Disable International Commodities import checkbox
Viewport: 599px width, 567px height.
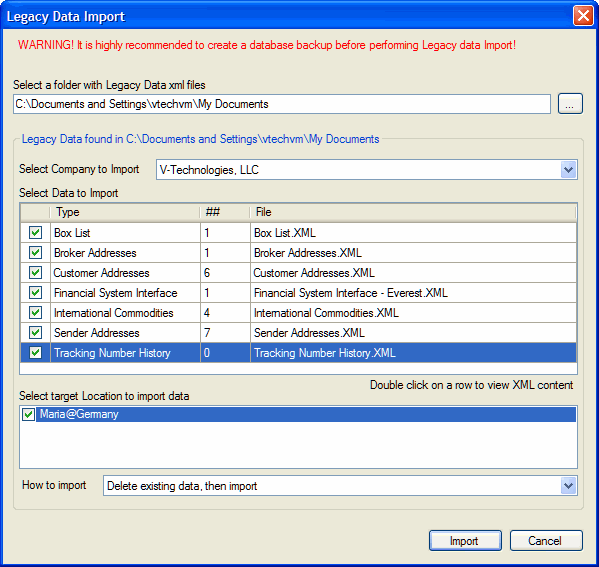click(36, 313)
